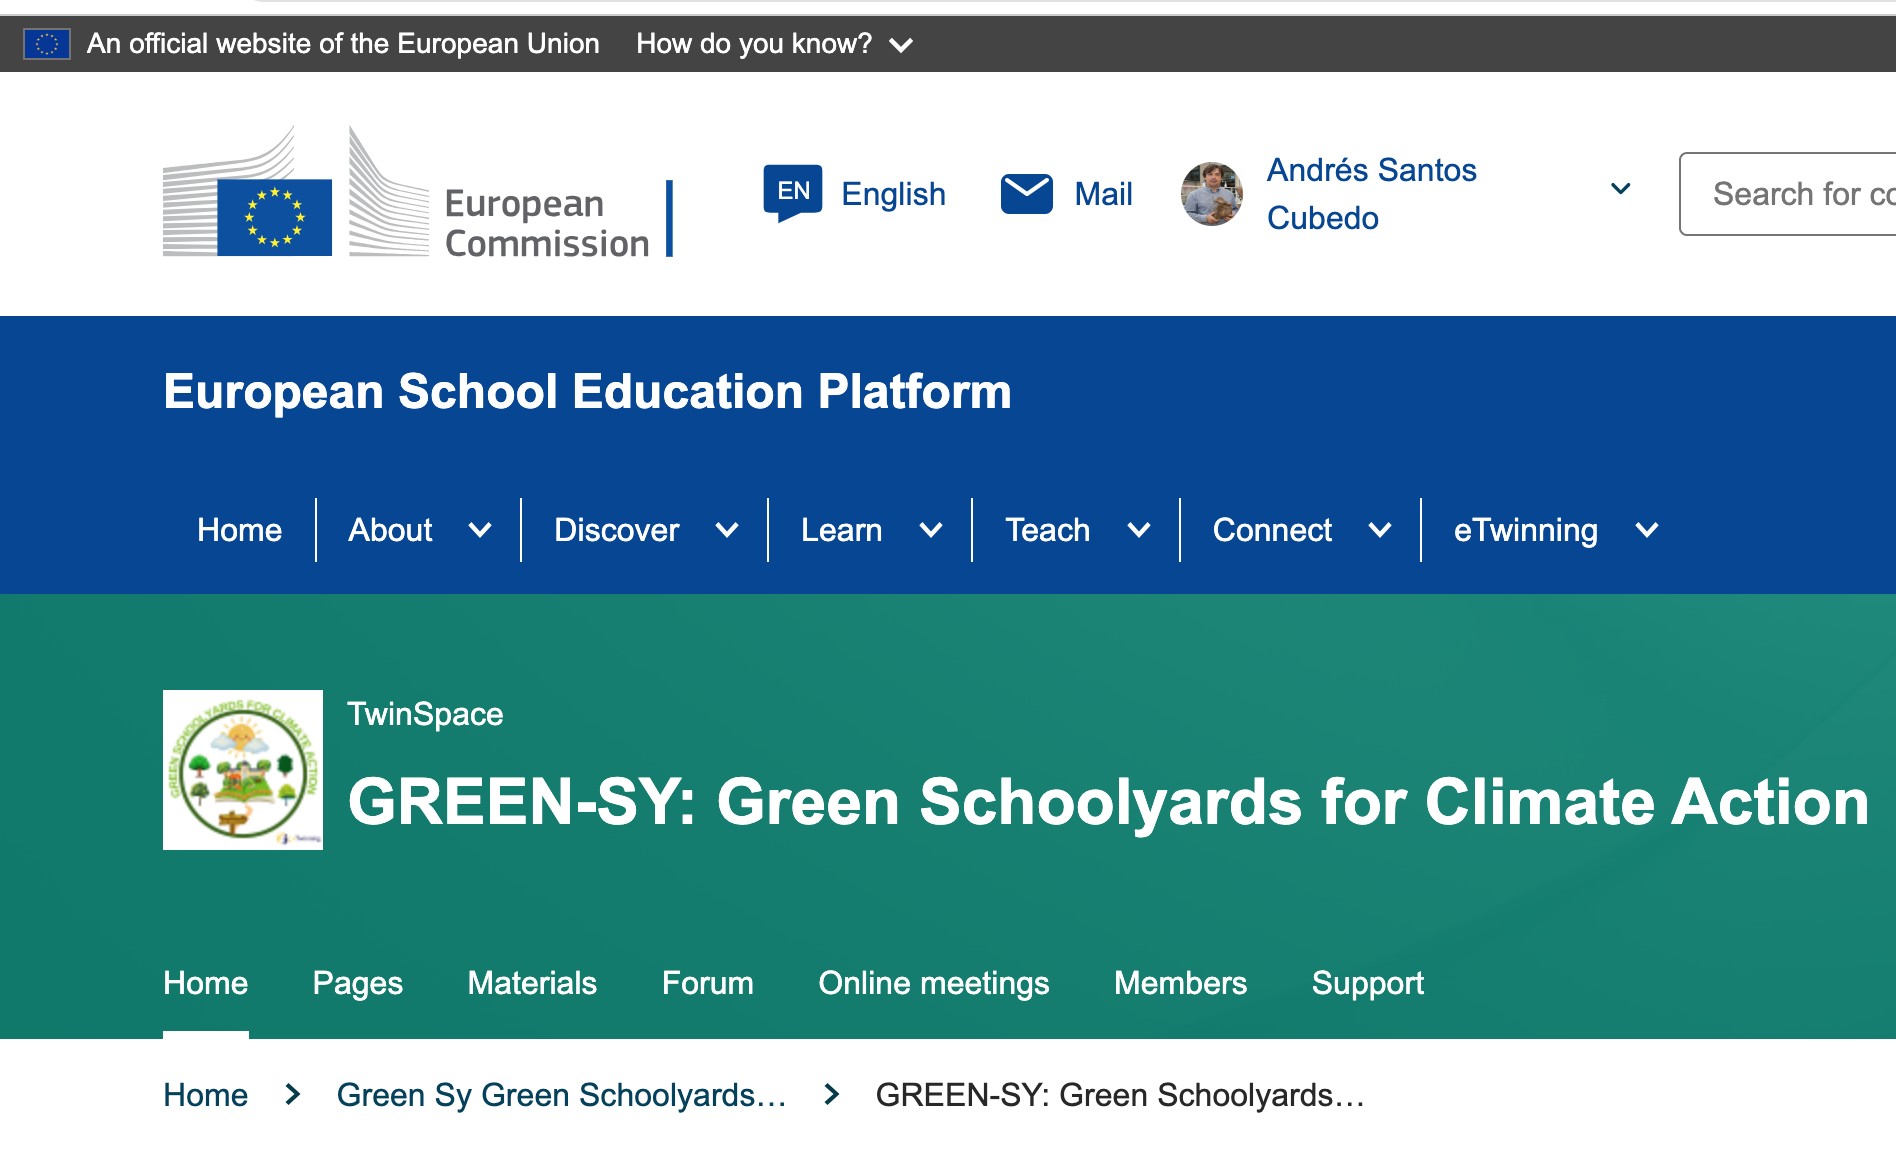Switch to the Forum tab

(x=708, y=983)
